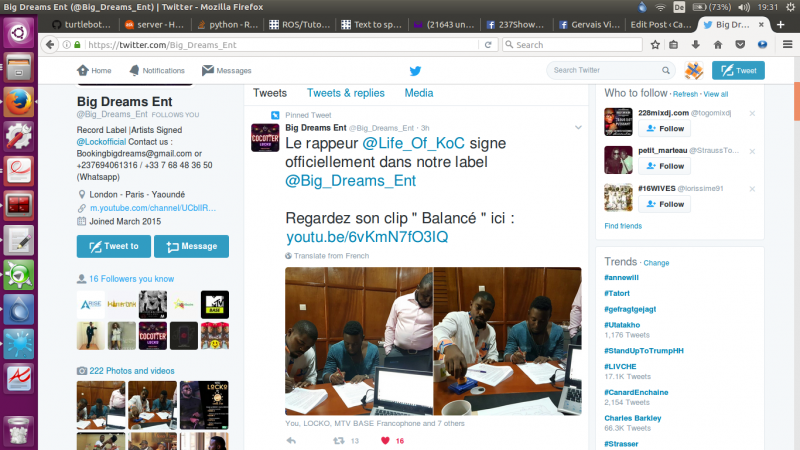Screen dimensions: 800x450
Task: Toggle the heart like on pinned tweet
Action: [385, 440]
